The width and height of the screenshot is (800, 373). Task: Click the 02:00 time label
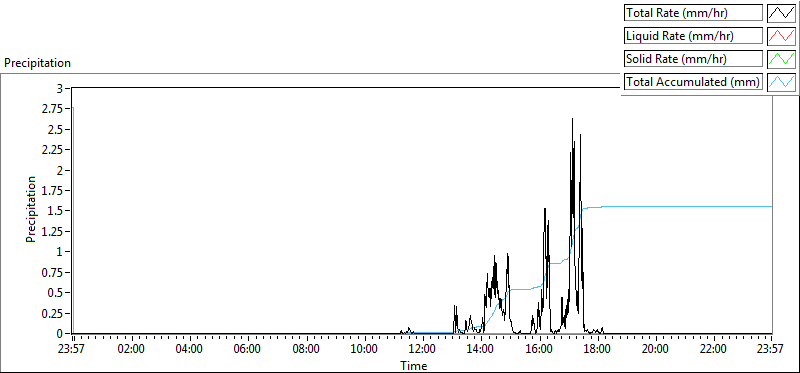click(132, 350)
